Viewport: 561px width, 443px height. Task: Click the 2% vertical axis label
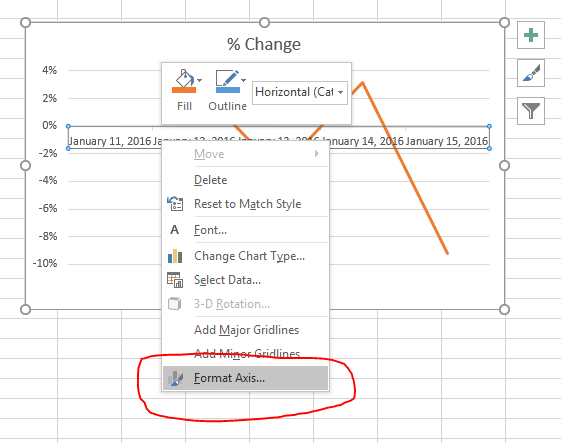point(50,98)
